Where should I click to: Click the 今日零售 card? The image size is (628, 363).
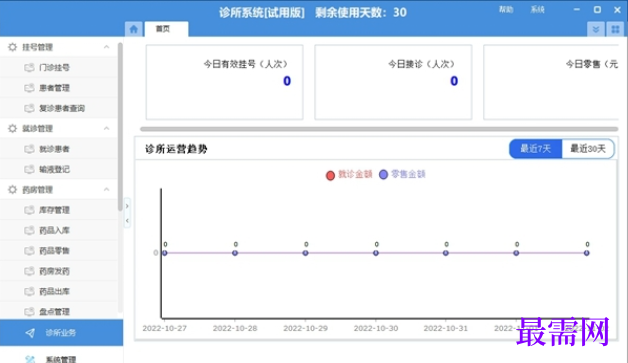[551, 82]
